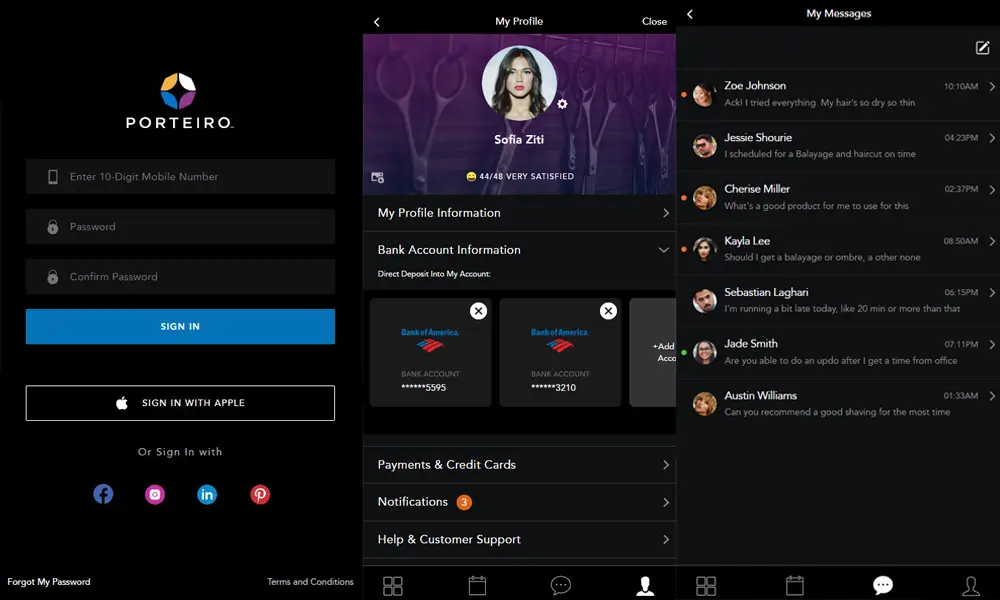Open the calendar tab in My Profile screen
Screen dimensions: 1000x600
477,586
